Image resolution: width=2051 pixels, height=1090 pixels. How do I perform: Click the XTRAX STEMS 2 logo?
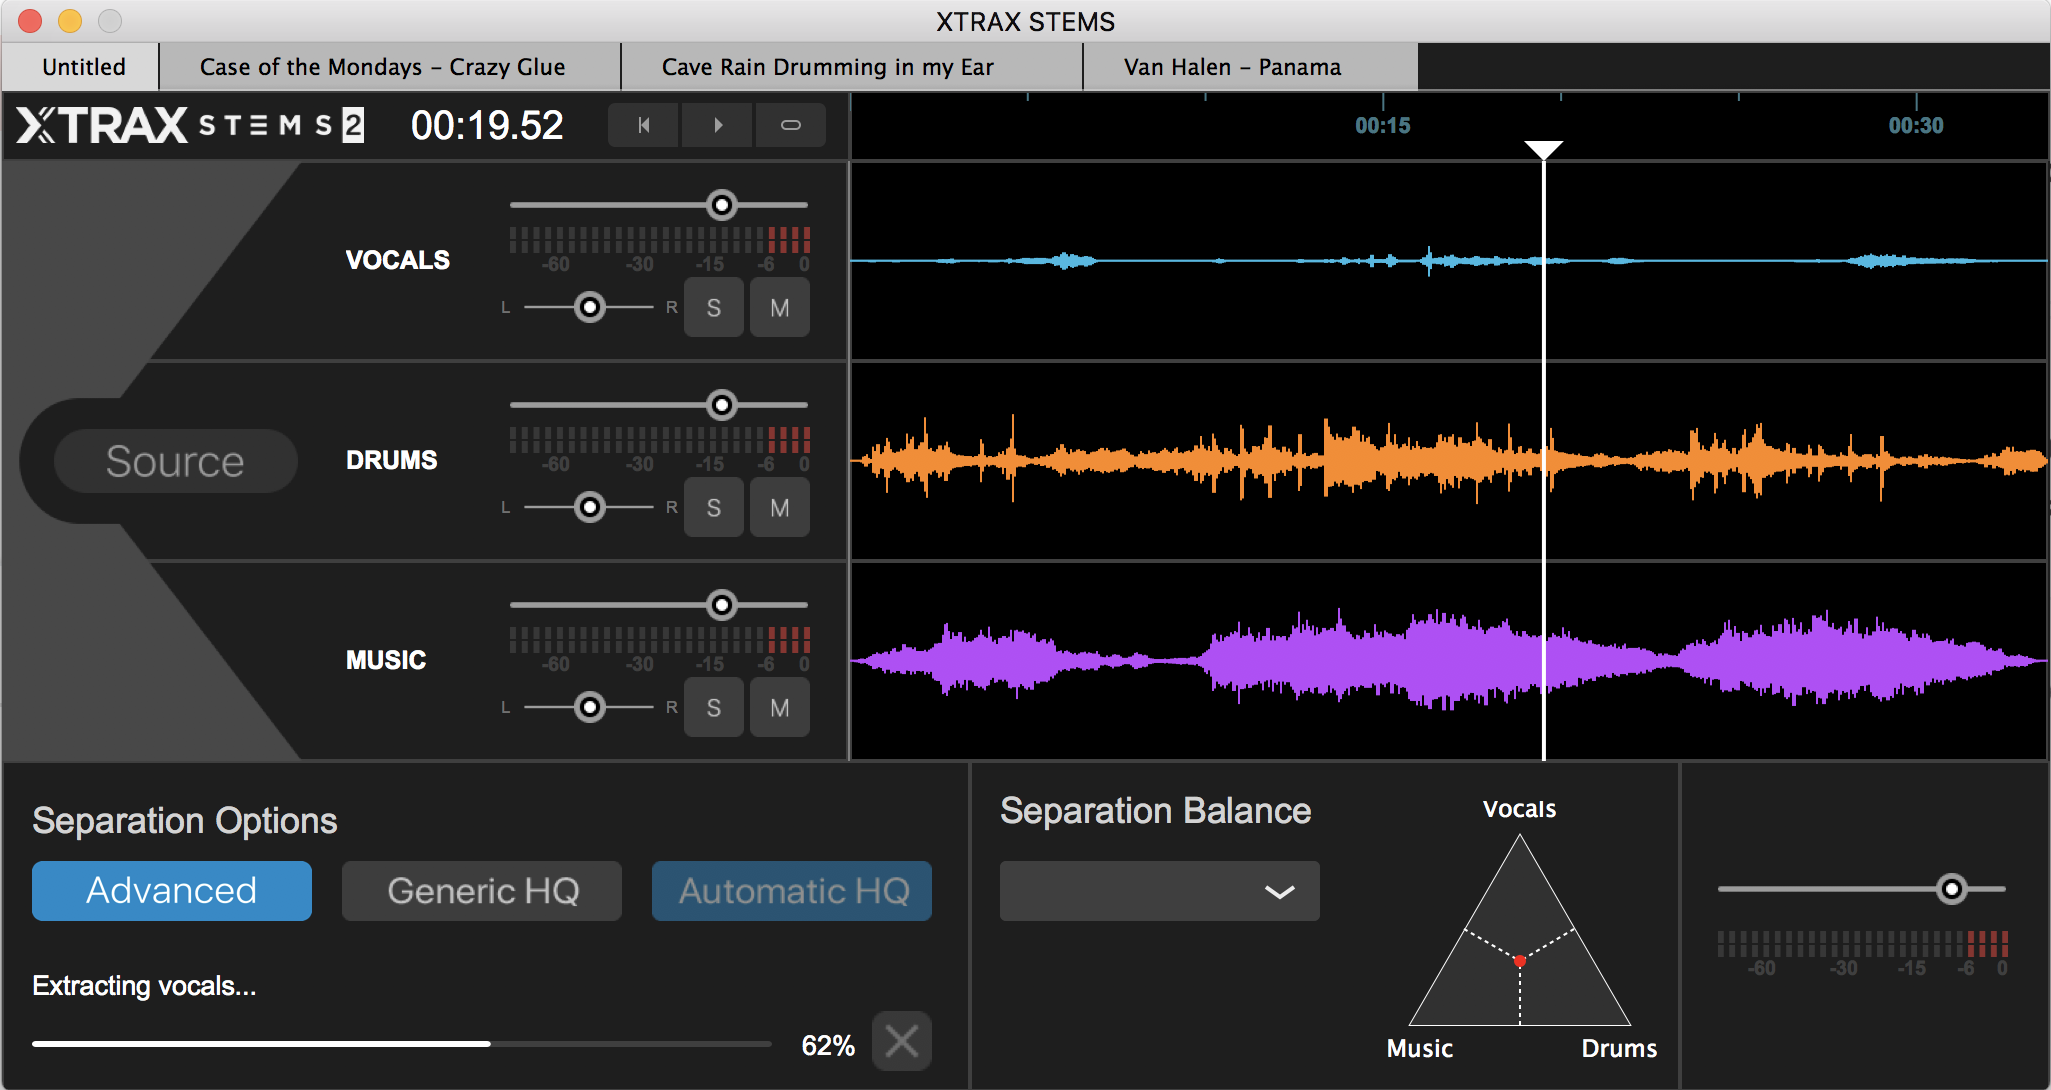pos(190,125)
